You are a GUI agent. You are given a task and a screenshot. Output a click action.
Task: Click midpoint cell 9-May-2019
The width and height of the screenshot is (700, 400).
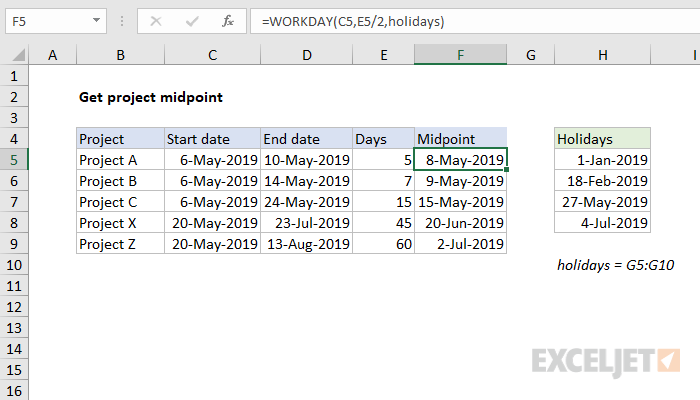(x=461, y=181)
